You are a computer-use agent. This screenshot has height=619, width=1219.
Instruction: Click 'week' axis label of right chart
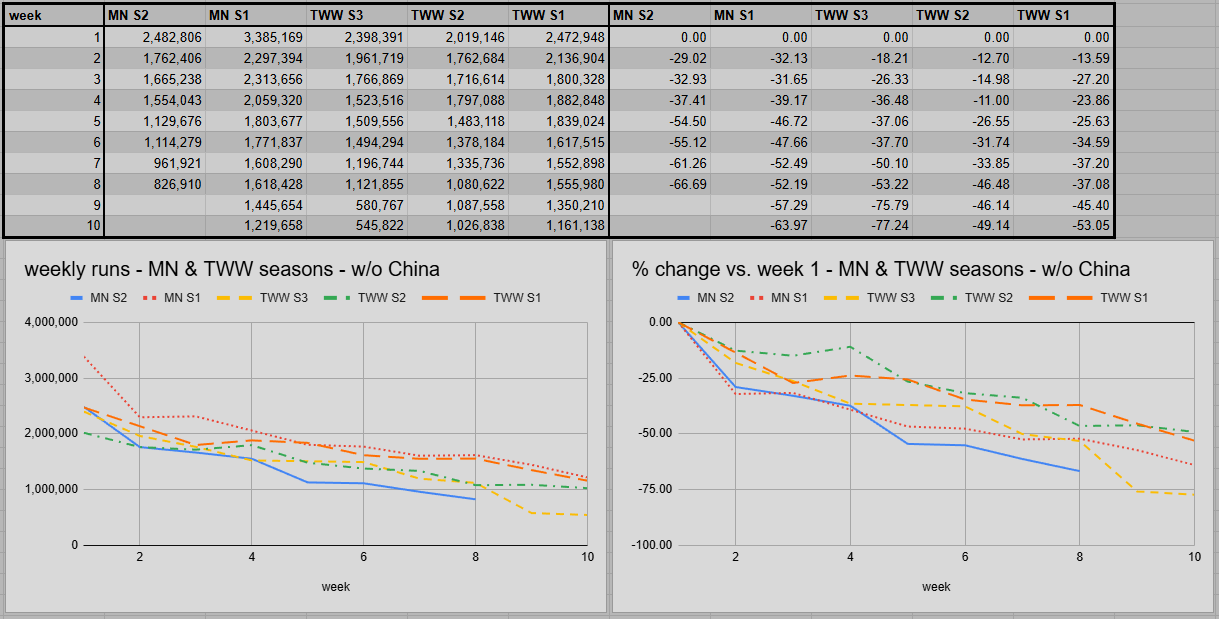[x=936, y=587]
